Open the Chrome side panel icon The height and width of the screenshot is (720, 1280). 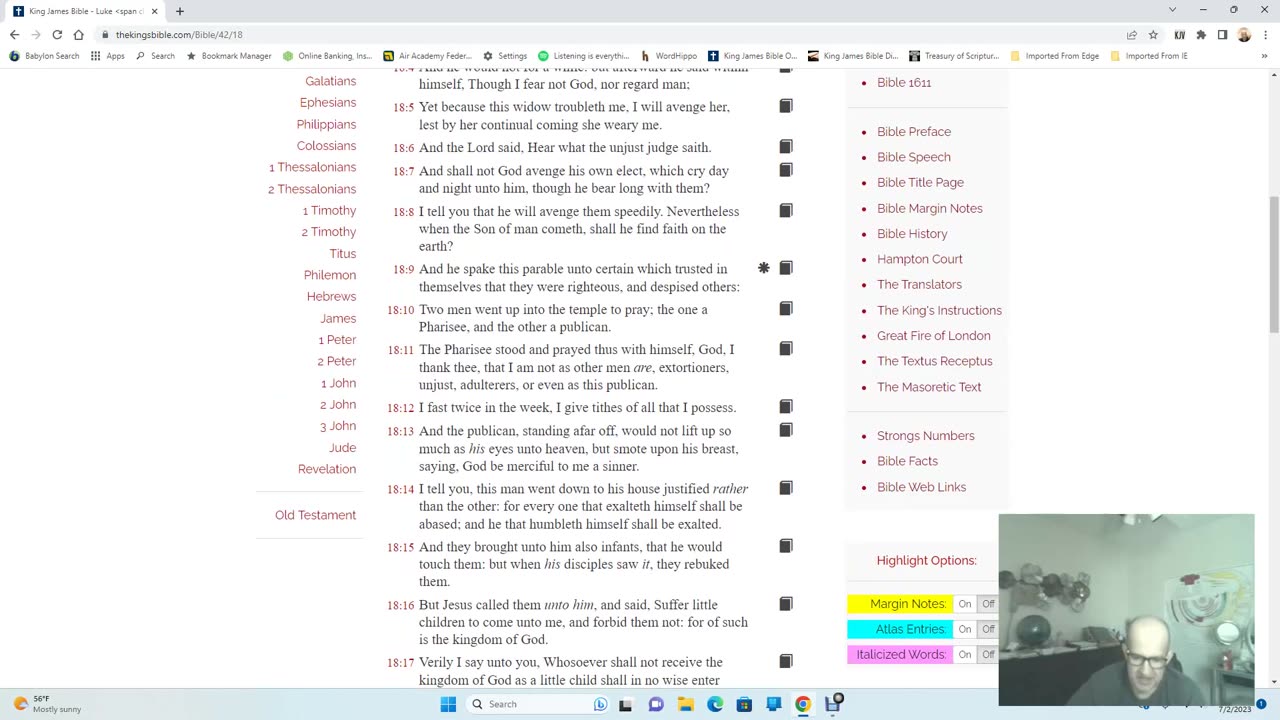click(1222, 34)
